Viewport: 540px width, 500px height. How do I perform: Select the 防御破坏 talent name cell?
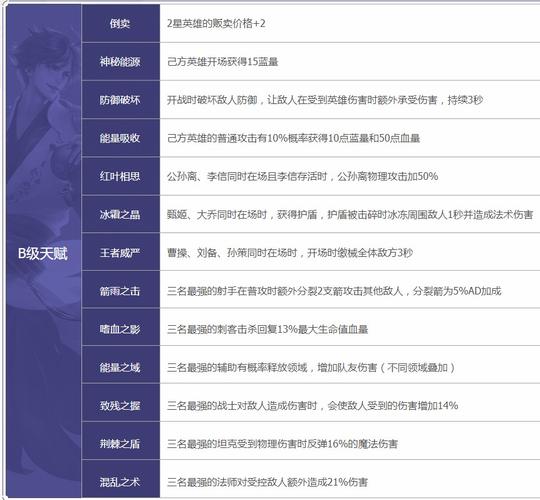click(x=121, y=100)
